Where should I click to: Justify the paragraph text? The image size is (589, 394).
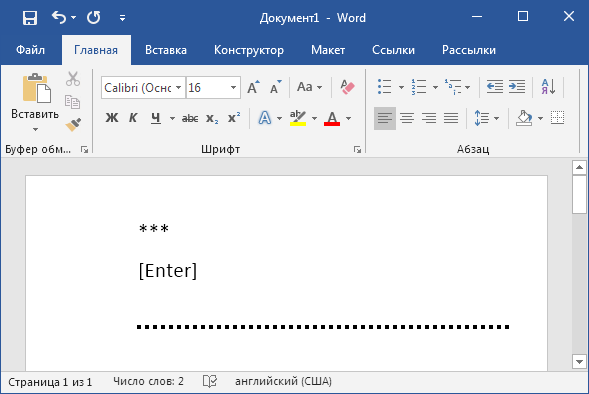(451, 118)
